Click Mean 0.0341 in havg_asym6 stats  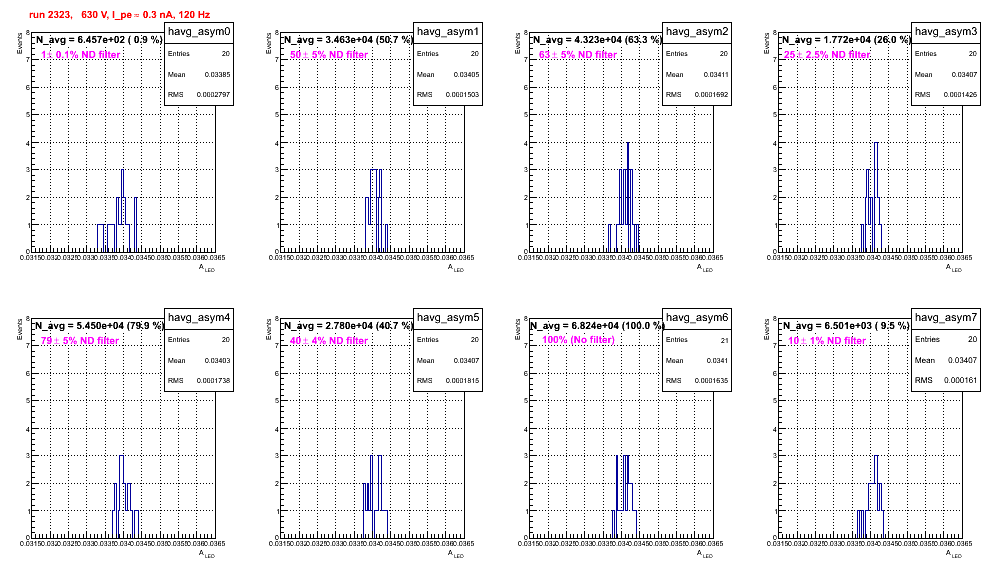[x=697, y=360]
